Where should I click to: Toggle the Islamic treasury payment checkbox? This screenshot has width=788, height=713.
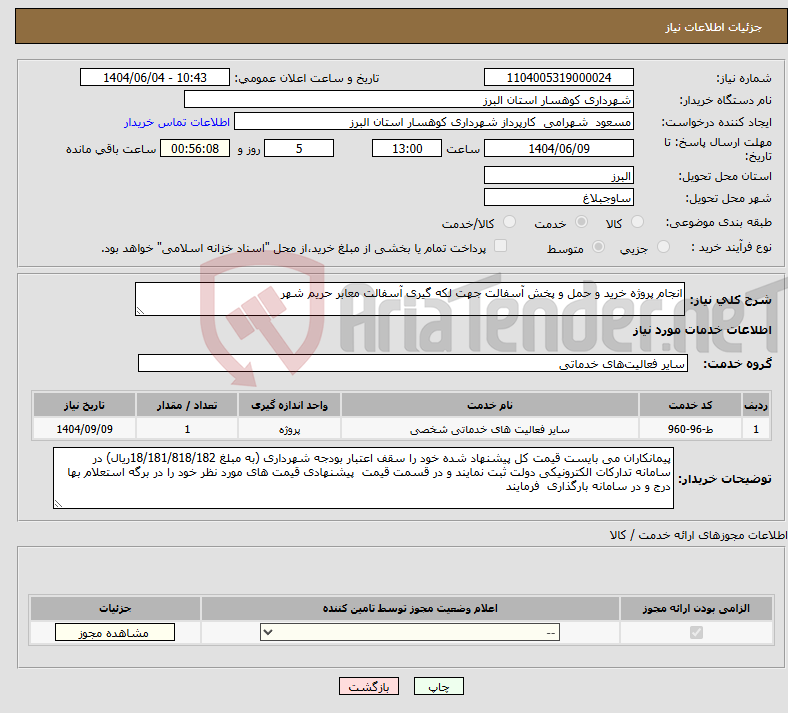[x=500, y=246]
